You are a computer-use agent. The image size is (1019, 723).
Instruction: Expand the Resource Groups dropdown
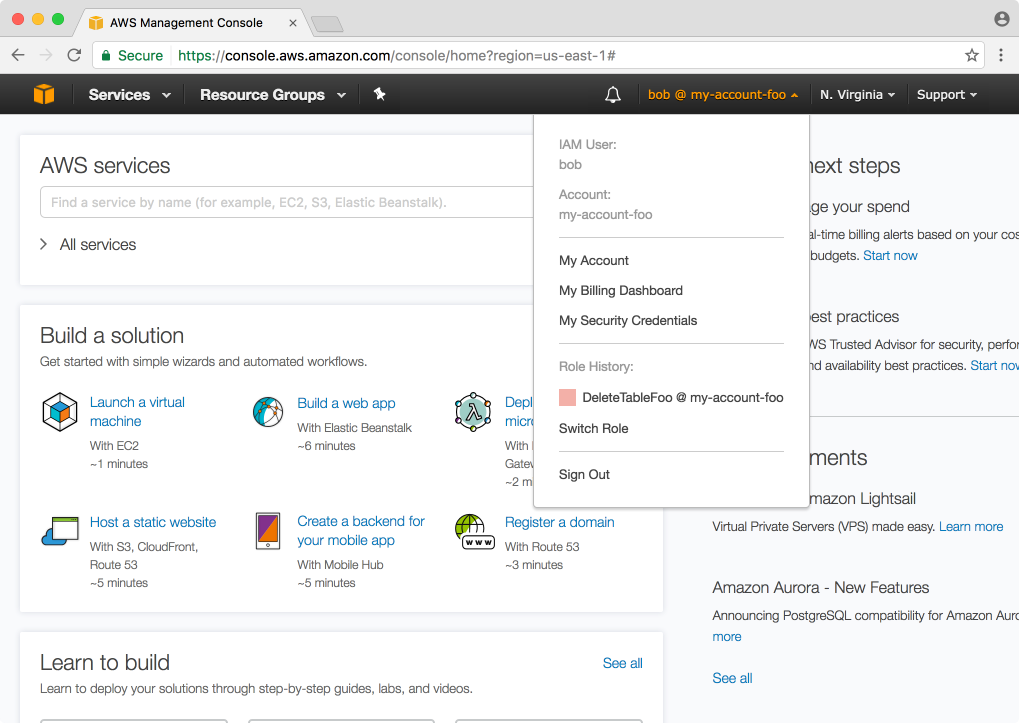coord(272,95)
